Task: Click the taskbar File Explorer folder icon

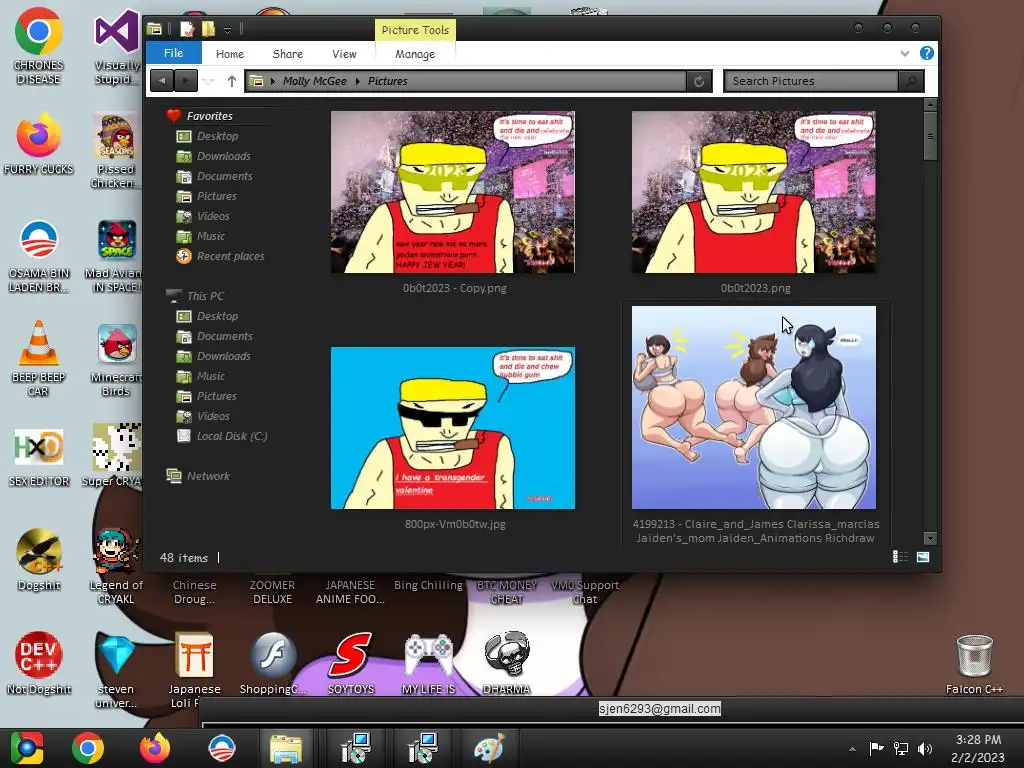Action: (285, 748)
